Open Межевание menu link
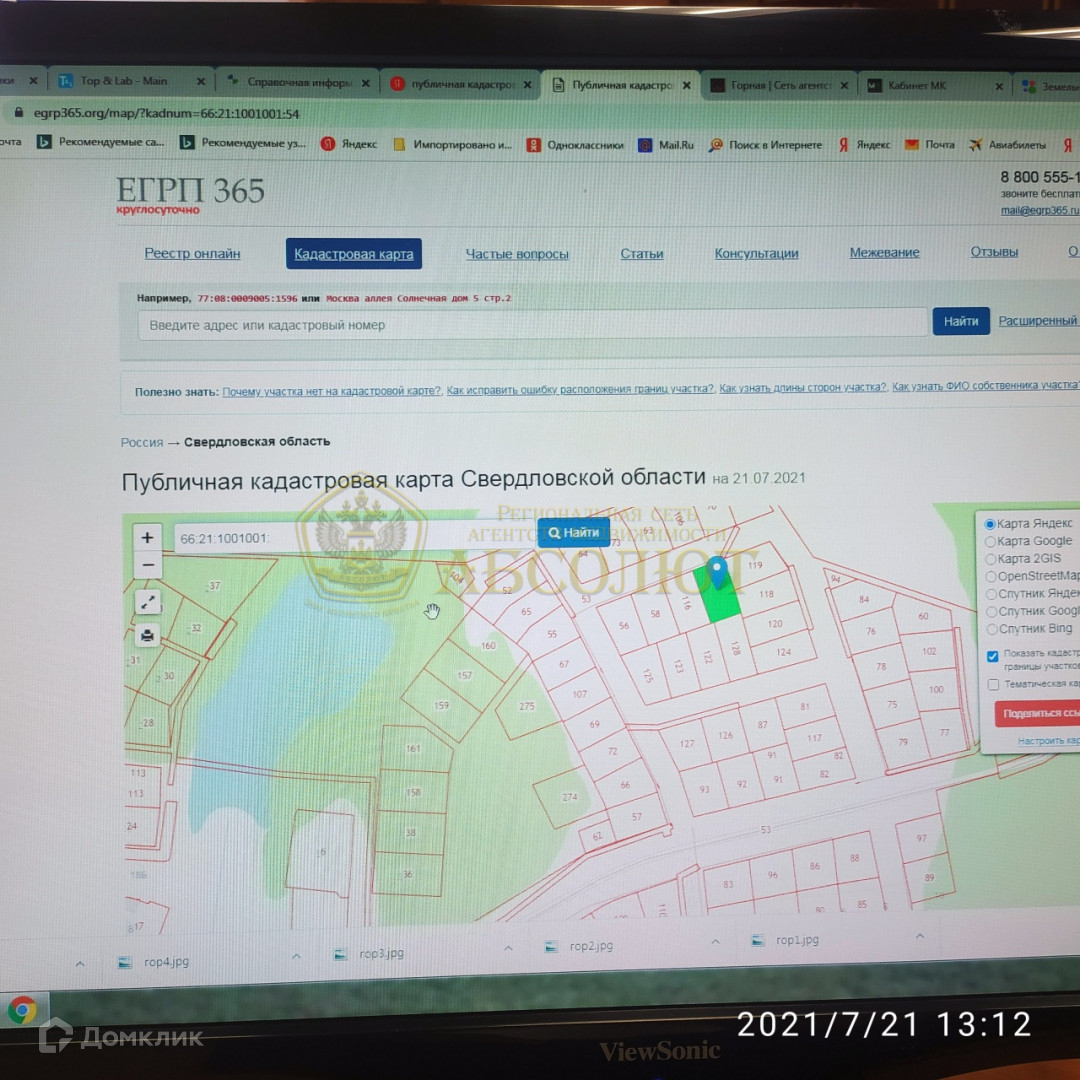Image resolution: width=1080 pixels, height=1080 pixels. click(884, 253)
